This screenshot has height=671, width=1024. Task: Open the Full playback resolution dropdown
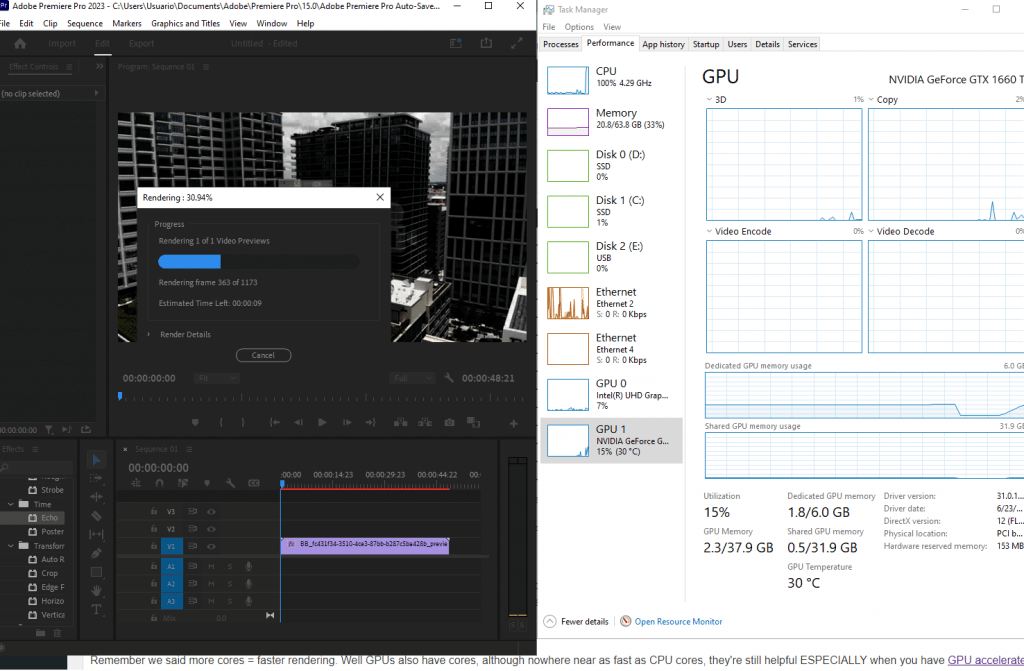point(413,378)
